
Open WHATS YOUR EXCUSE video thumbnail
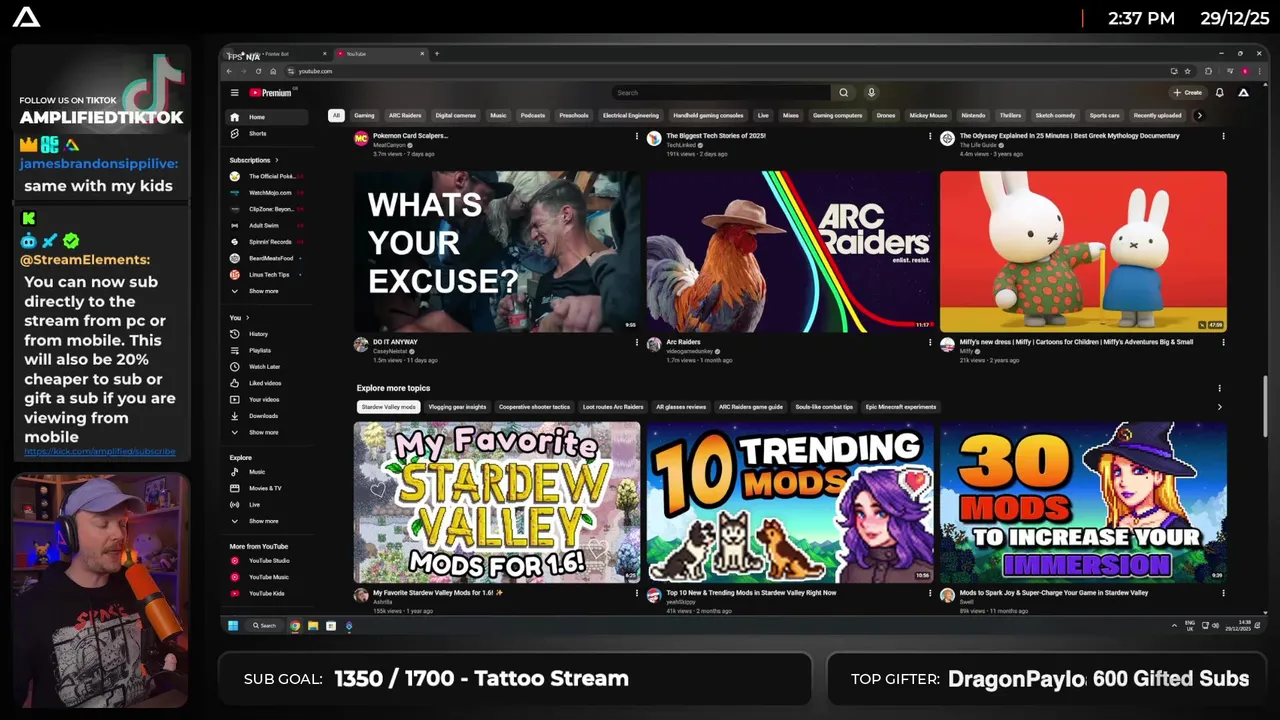(x=497, y=251)
